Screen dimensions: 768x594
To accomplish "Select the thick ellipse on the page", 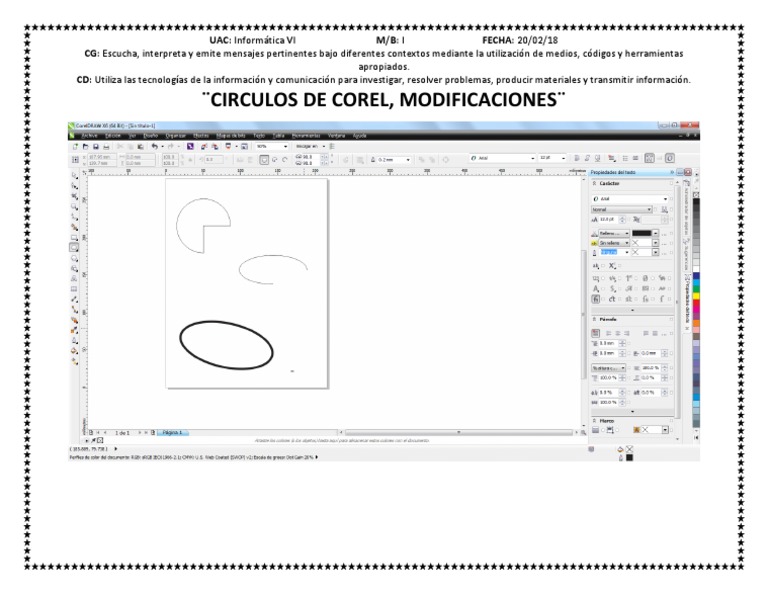I will [x=226, y=345].
